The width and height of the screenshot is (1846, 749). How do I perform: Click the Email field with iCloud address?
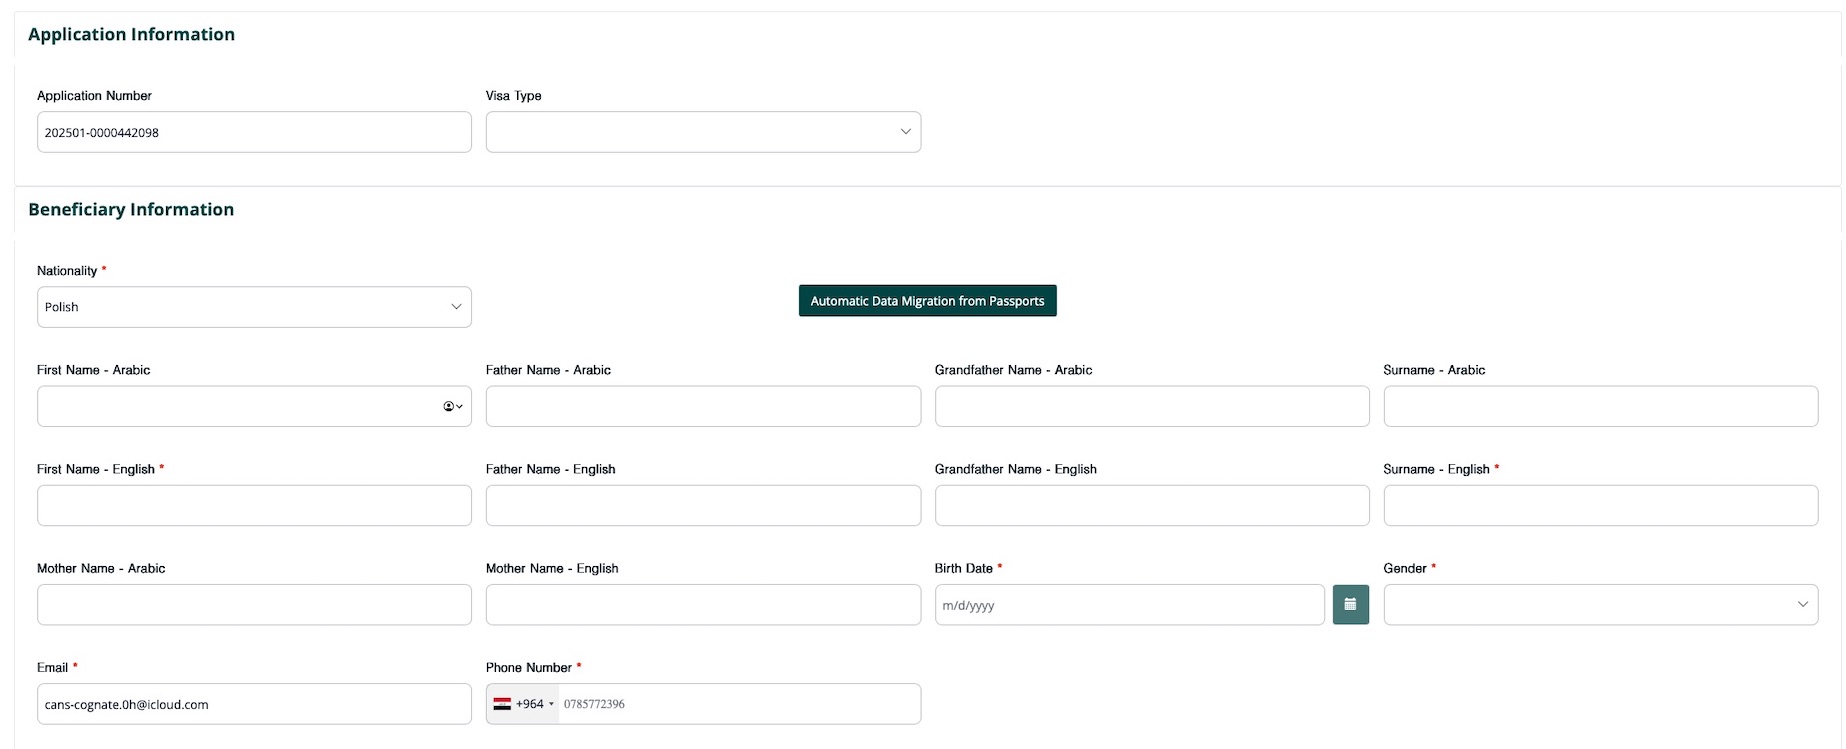coord(254,704)
